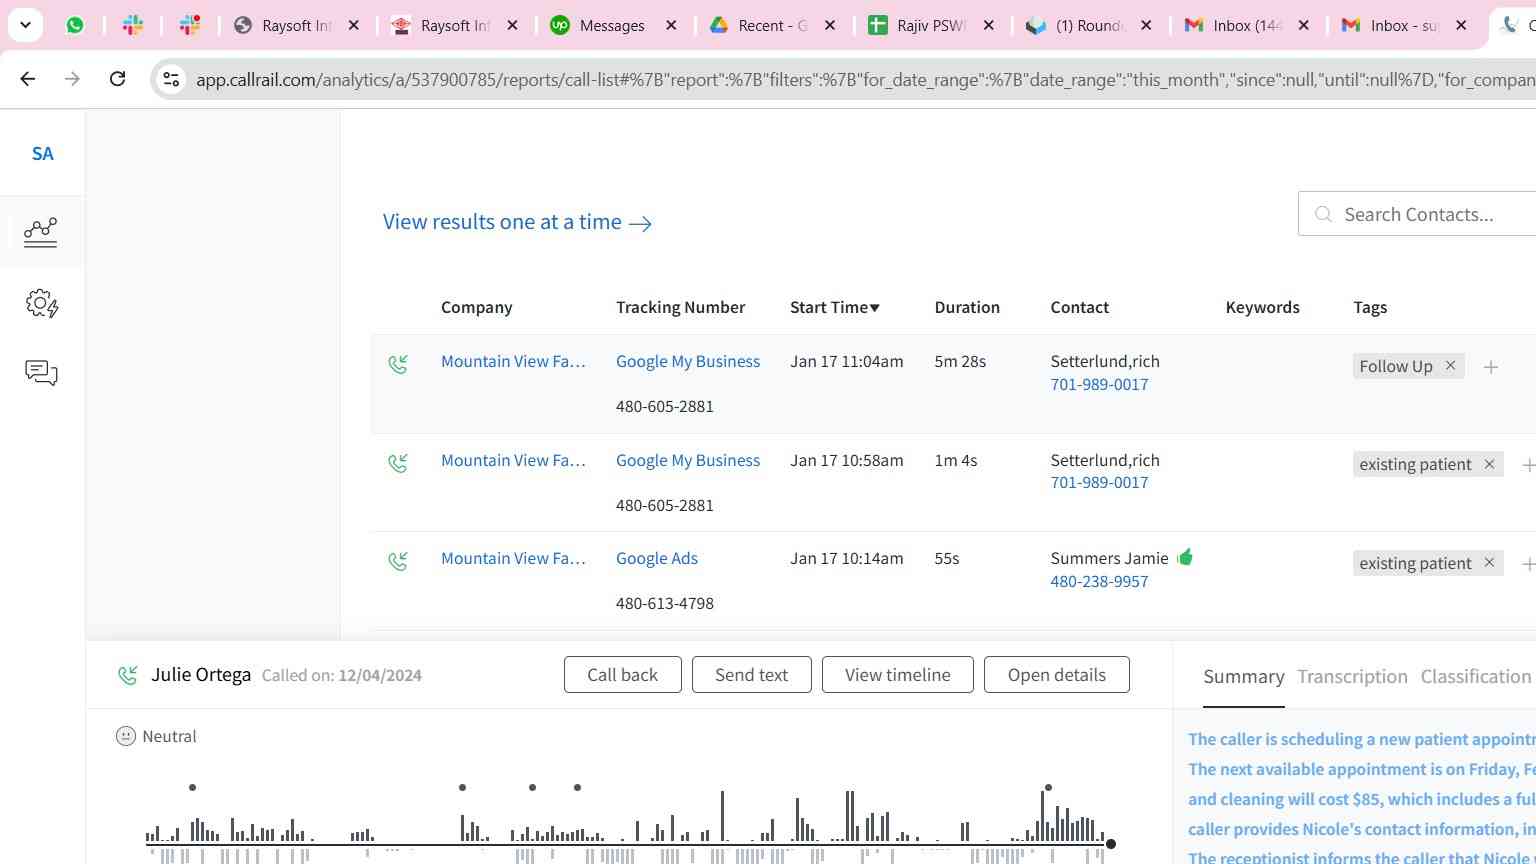Close the Inbox (144) Gmail tab

tap(1303, 25)
